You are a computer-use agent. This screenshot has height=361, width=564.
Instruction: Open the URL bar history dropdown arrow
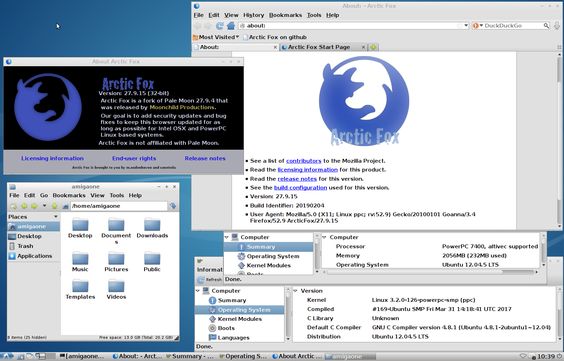466,26
